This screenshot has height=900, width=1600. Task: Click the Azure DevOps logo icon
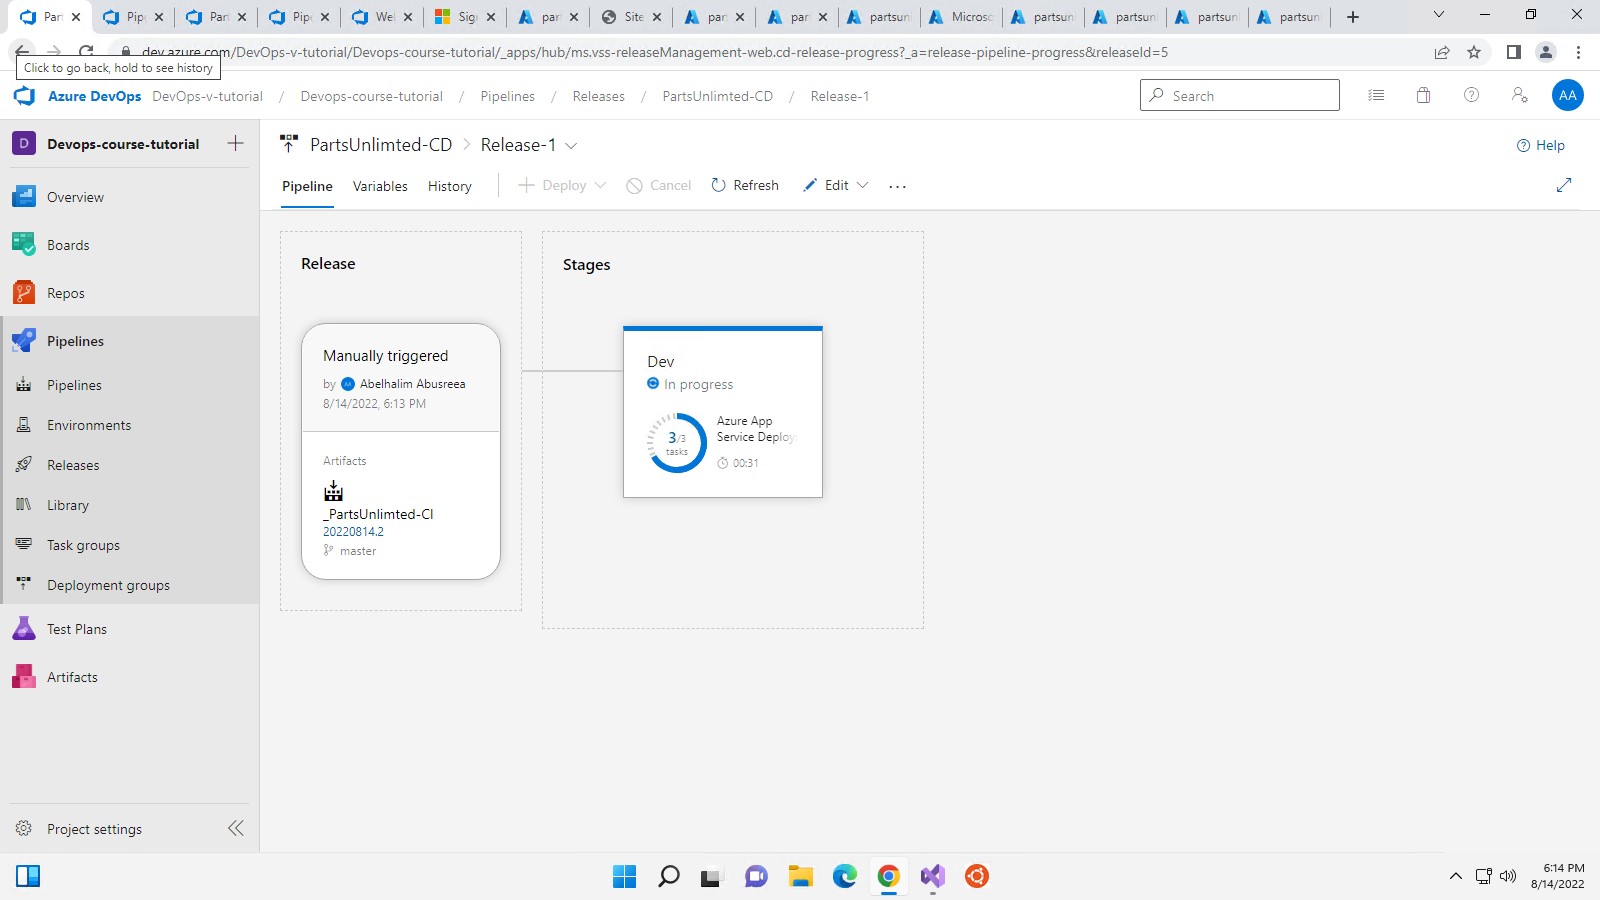tap(24, 96)
